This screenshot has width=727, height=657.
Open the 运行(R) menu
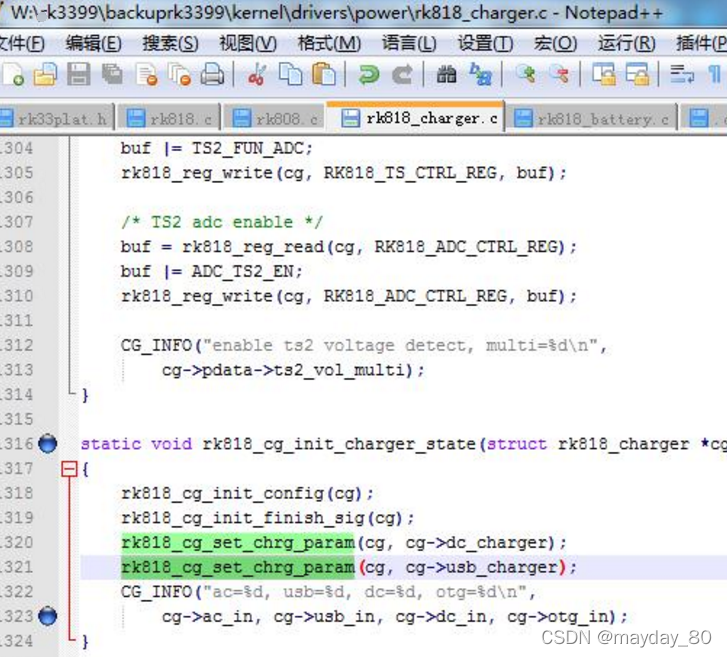point(626,44)
